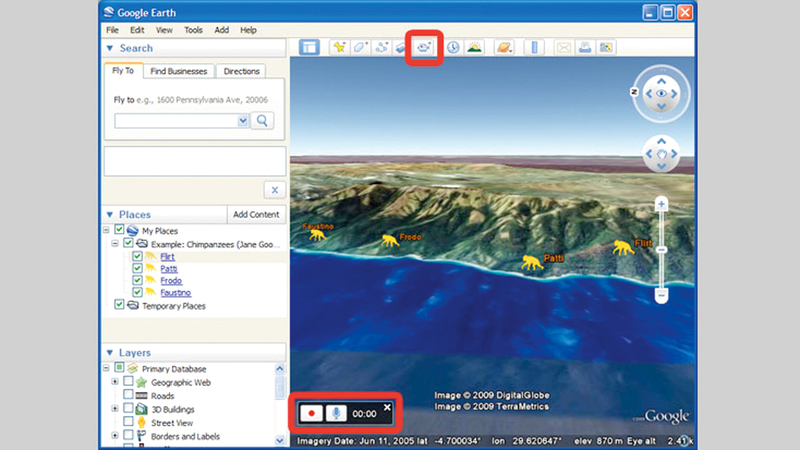Collapse the Search panel header
800x450 pixels.
pos(110,48)
